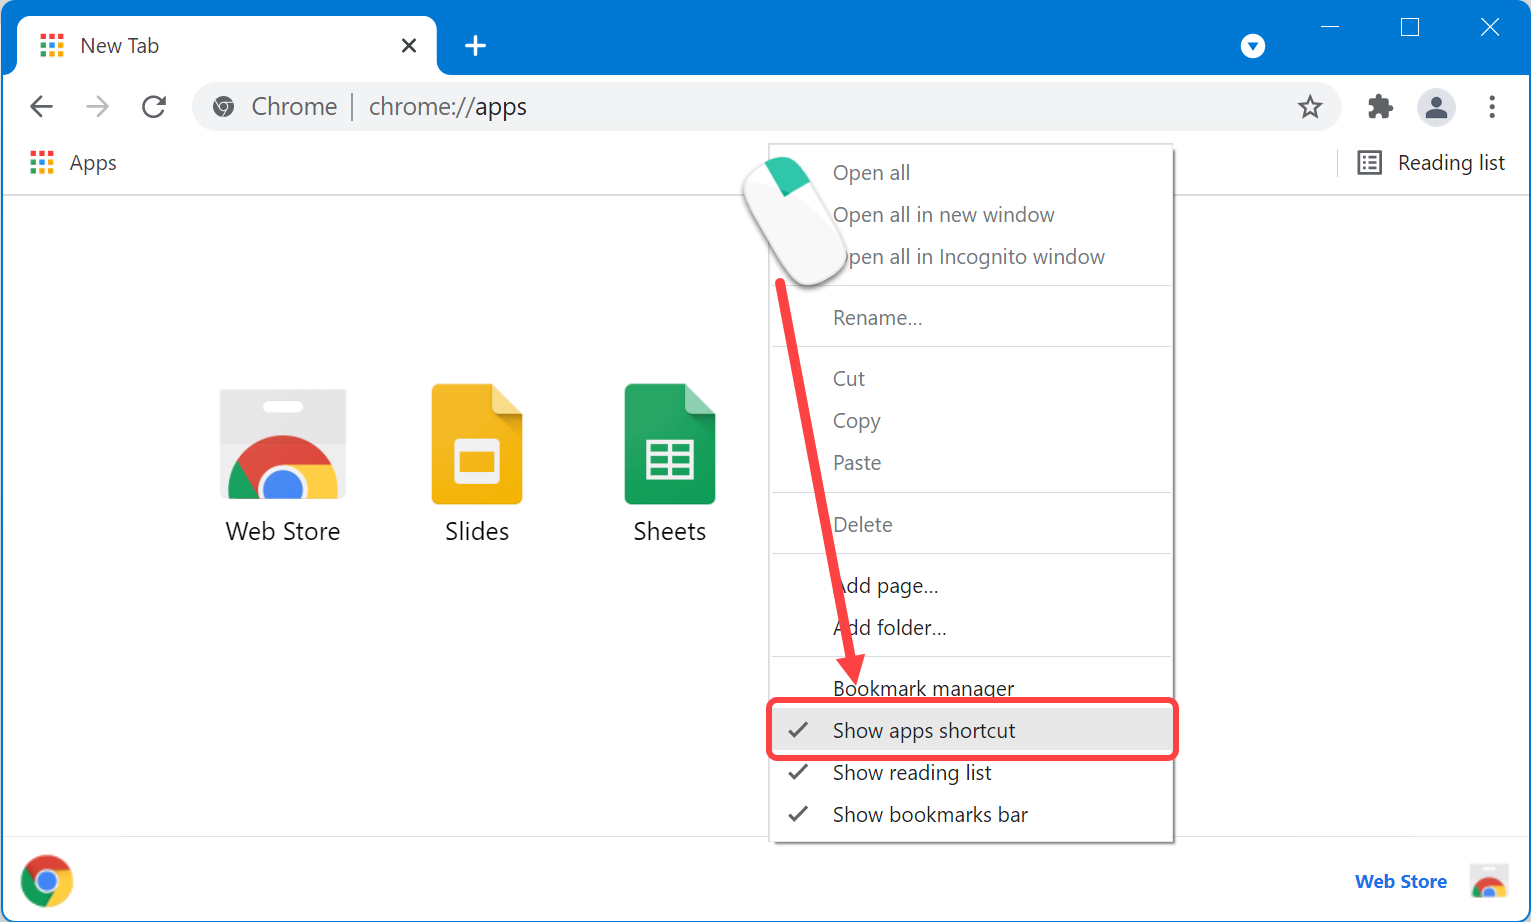The width and height of the screenshot is (1531, 922).
Task: Launch the Slides app
Action: 477,445
